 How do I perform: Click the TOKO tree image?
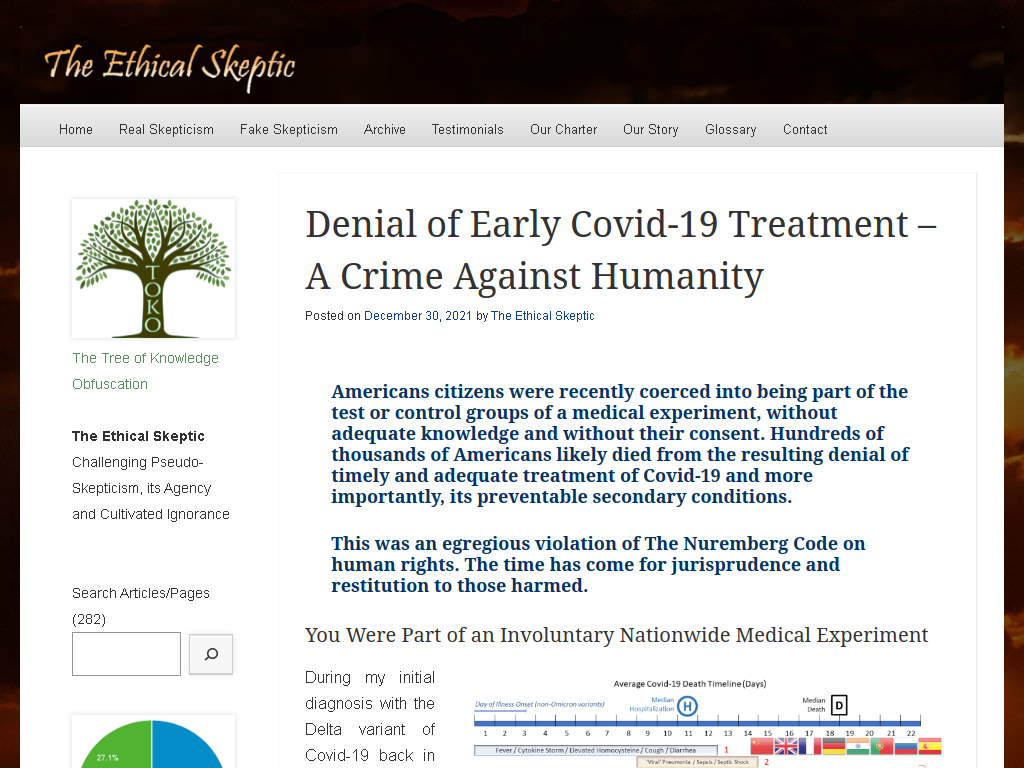pyautogui.click(x=153, y=268)
